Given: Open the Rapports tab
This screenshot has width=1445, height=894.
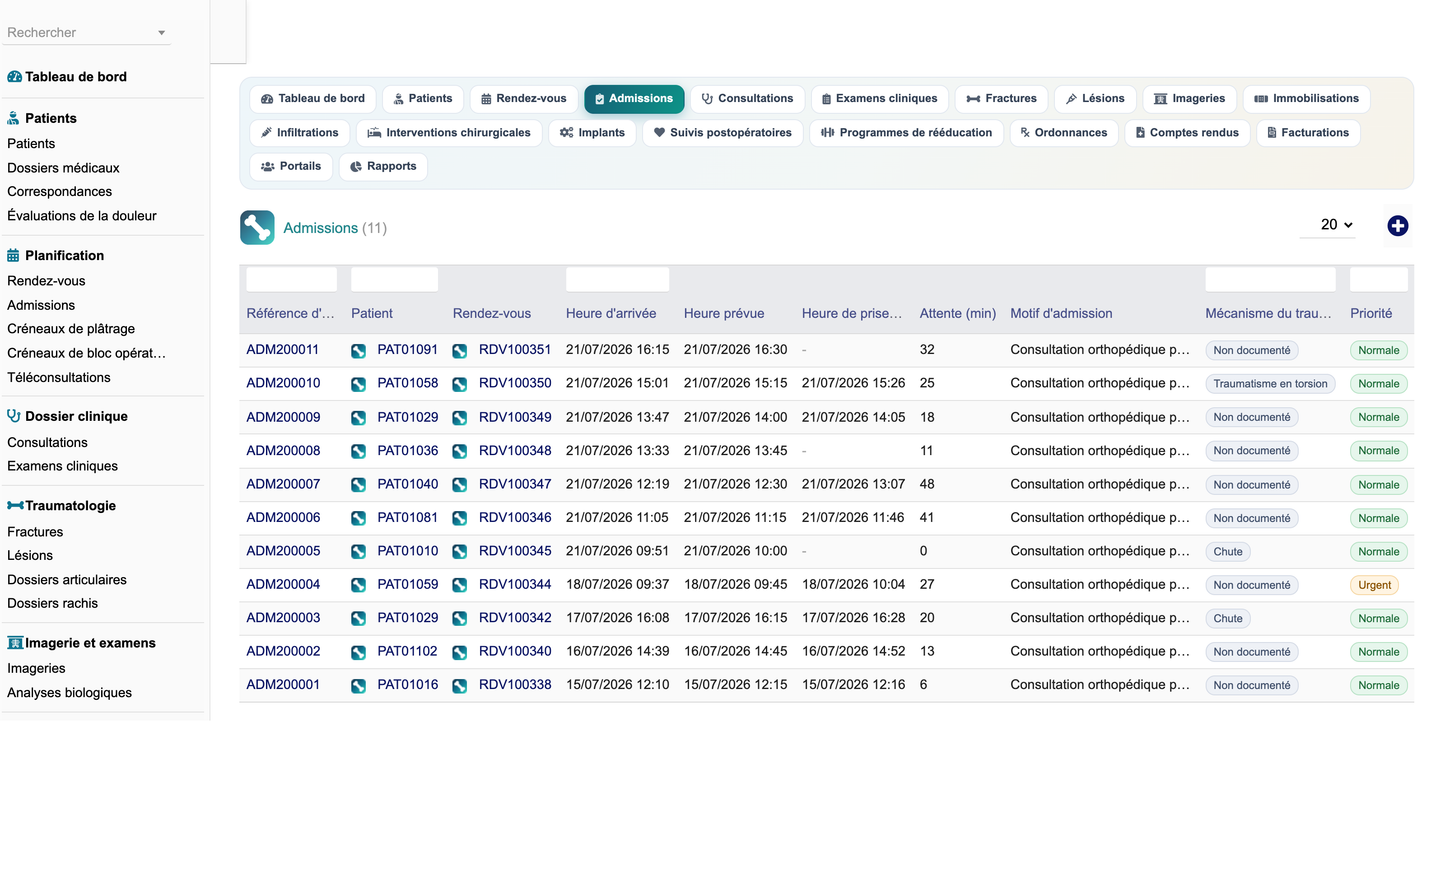Looking at the screenshot, I should click(383, 167).
